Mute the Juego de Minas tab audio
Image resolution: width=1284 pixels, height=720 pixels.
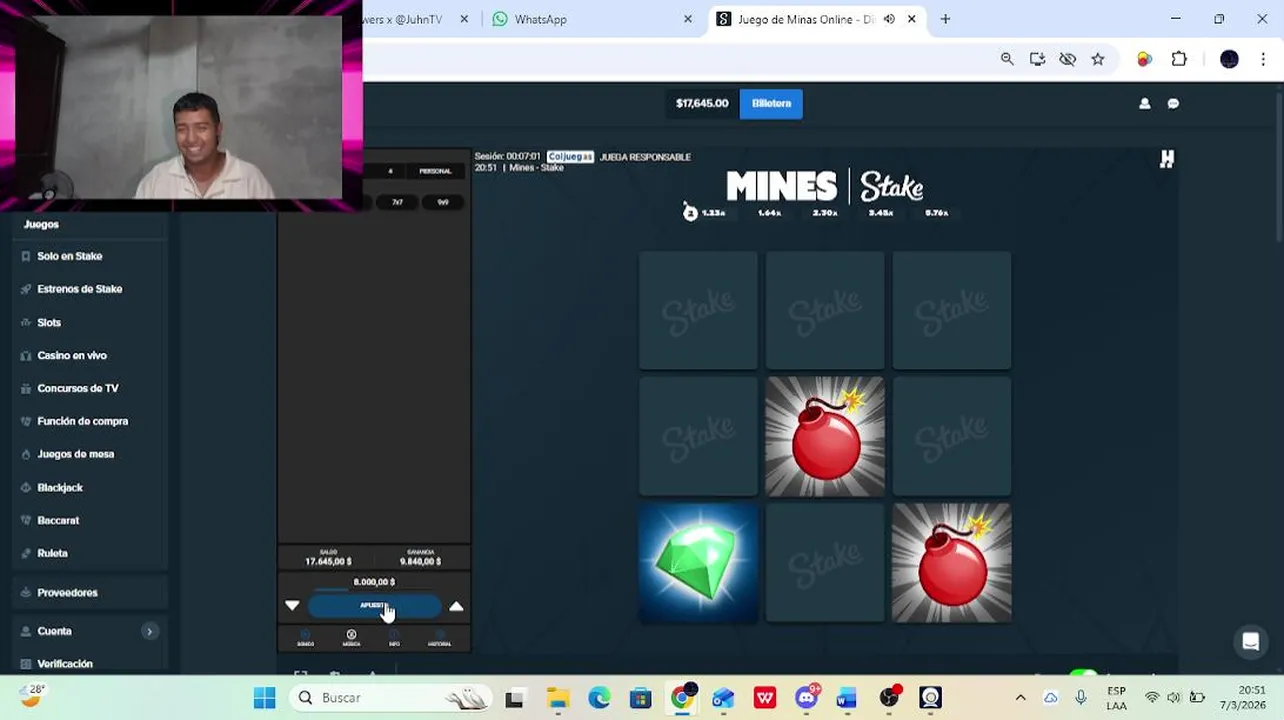[889, 19]
